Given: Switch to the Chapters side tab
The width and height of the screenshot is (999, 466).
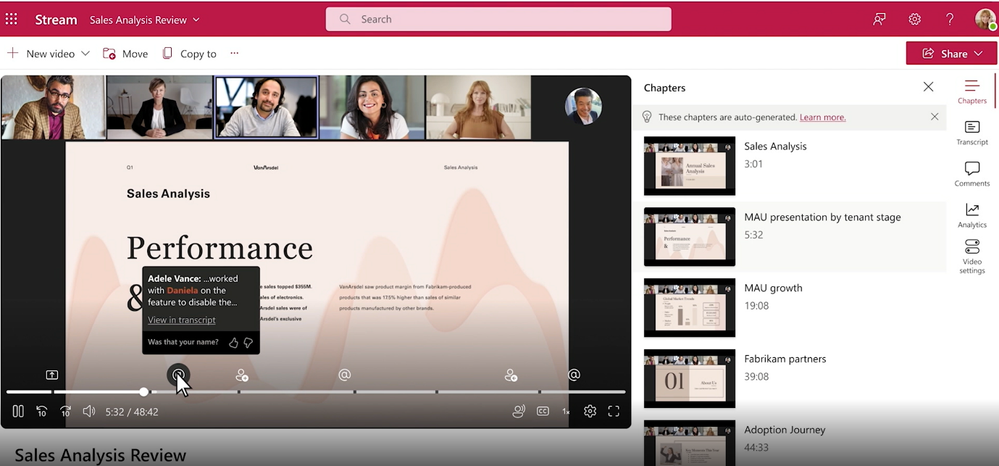Looking at the screenshot, I should 972,91.
